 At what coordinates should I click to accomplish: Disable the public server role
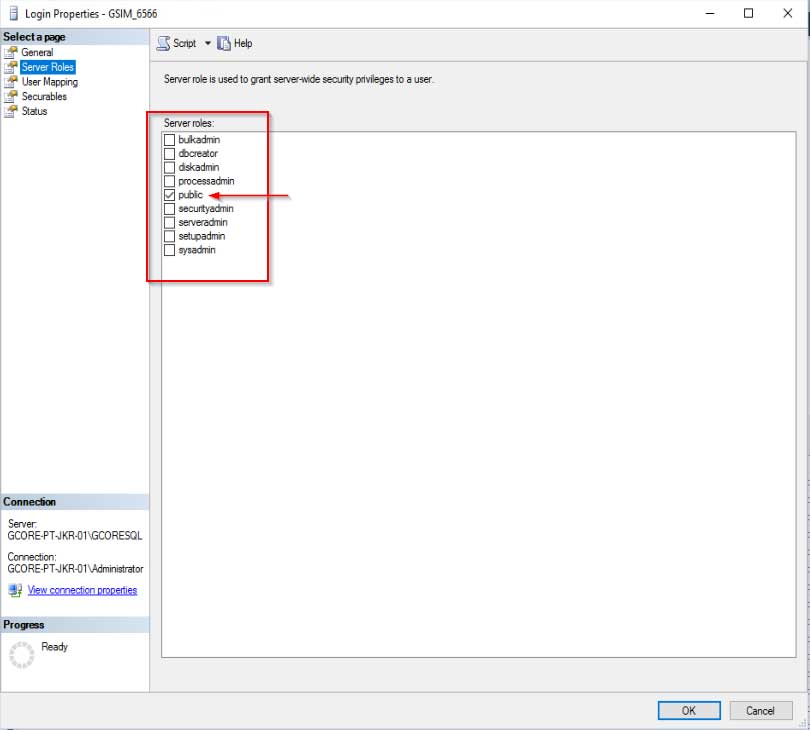169,195
